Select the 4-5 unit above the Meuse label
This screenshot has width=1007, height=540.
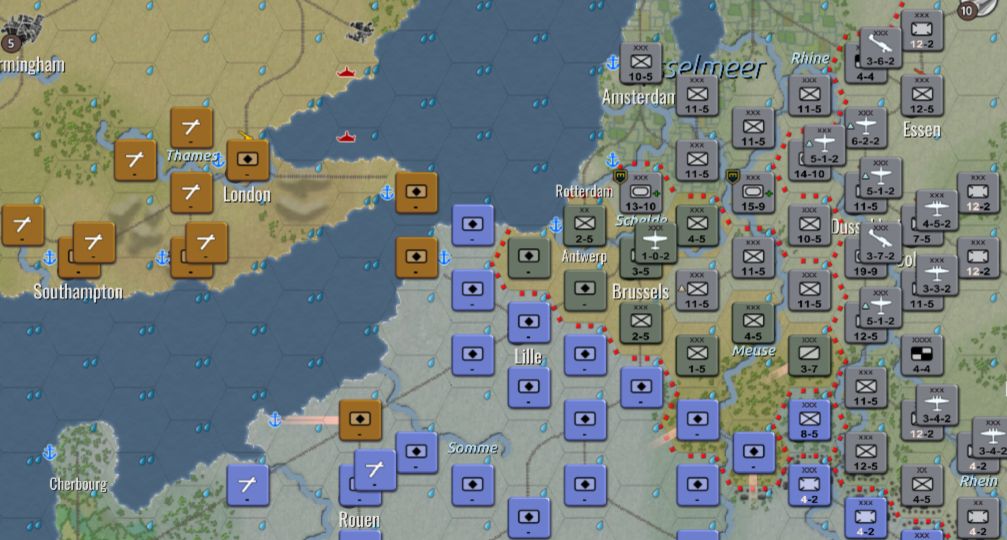point(753,323)
